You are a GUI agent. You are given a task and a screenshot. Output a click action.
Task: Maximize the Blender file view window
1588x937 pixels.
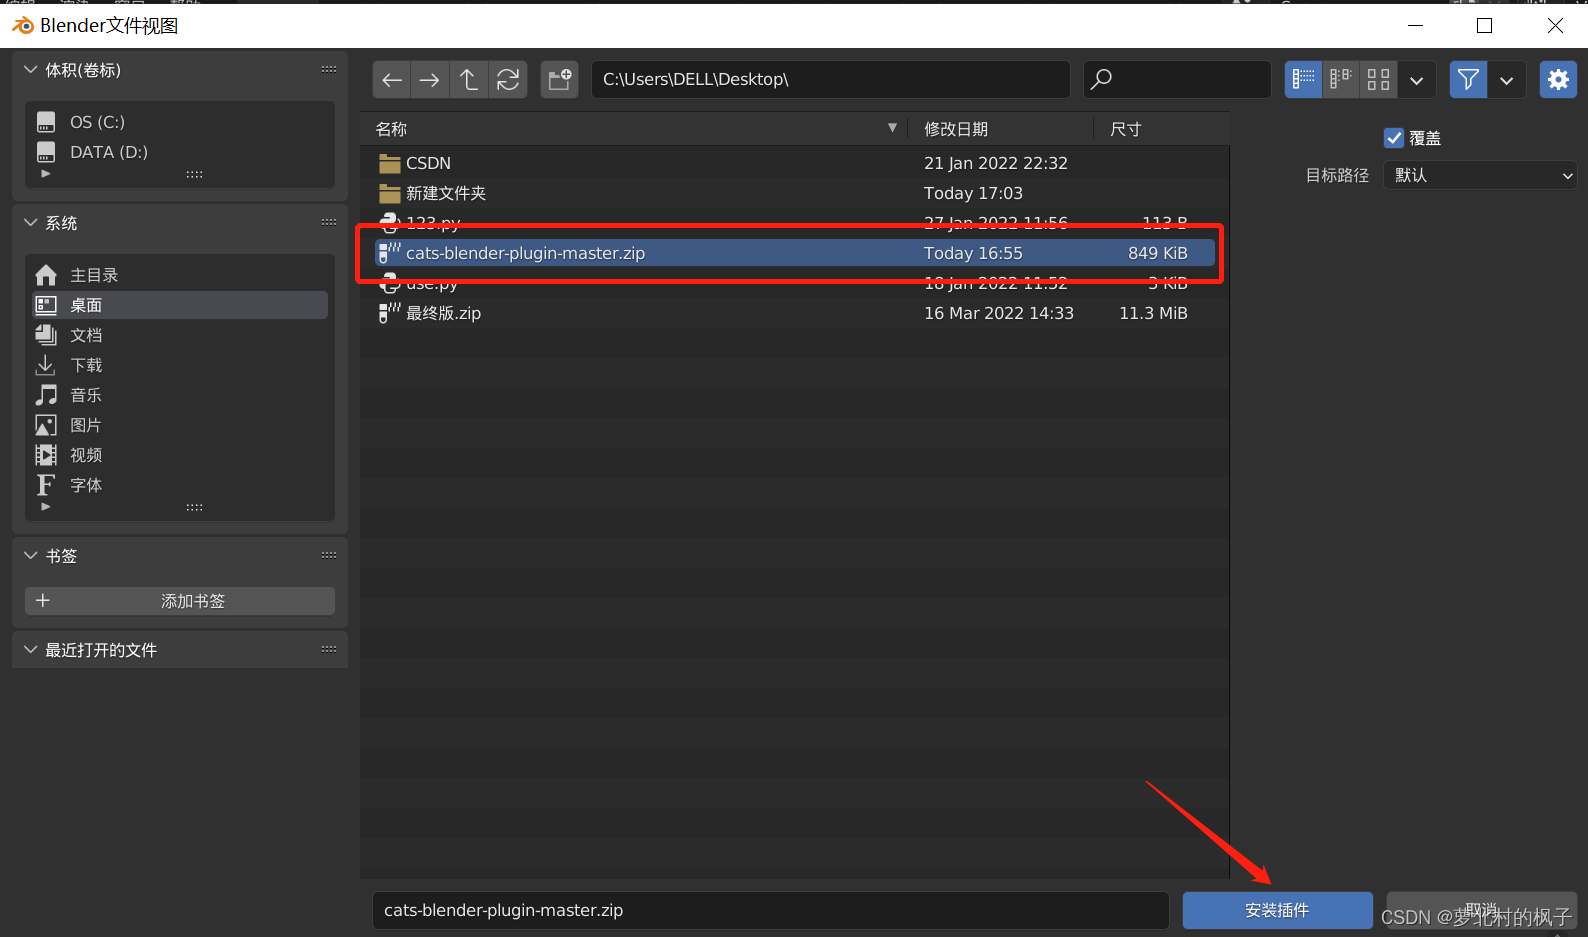(1485, 26)
